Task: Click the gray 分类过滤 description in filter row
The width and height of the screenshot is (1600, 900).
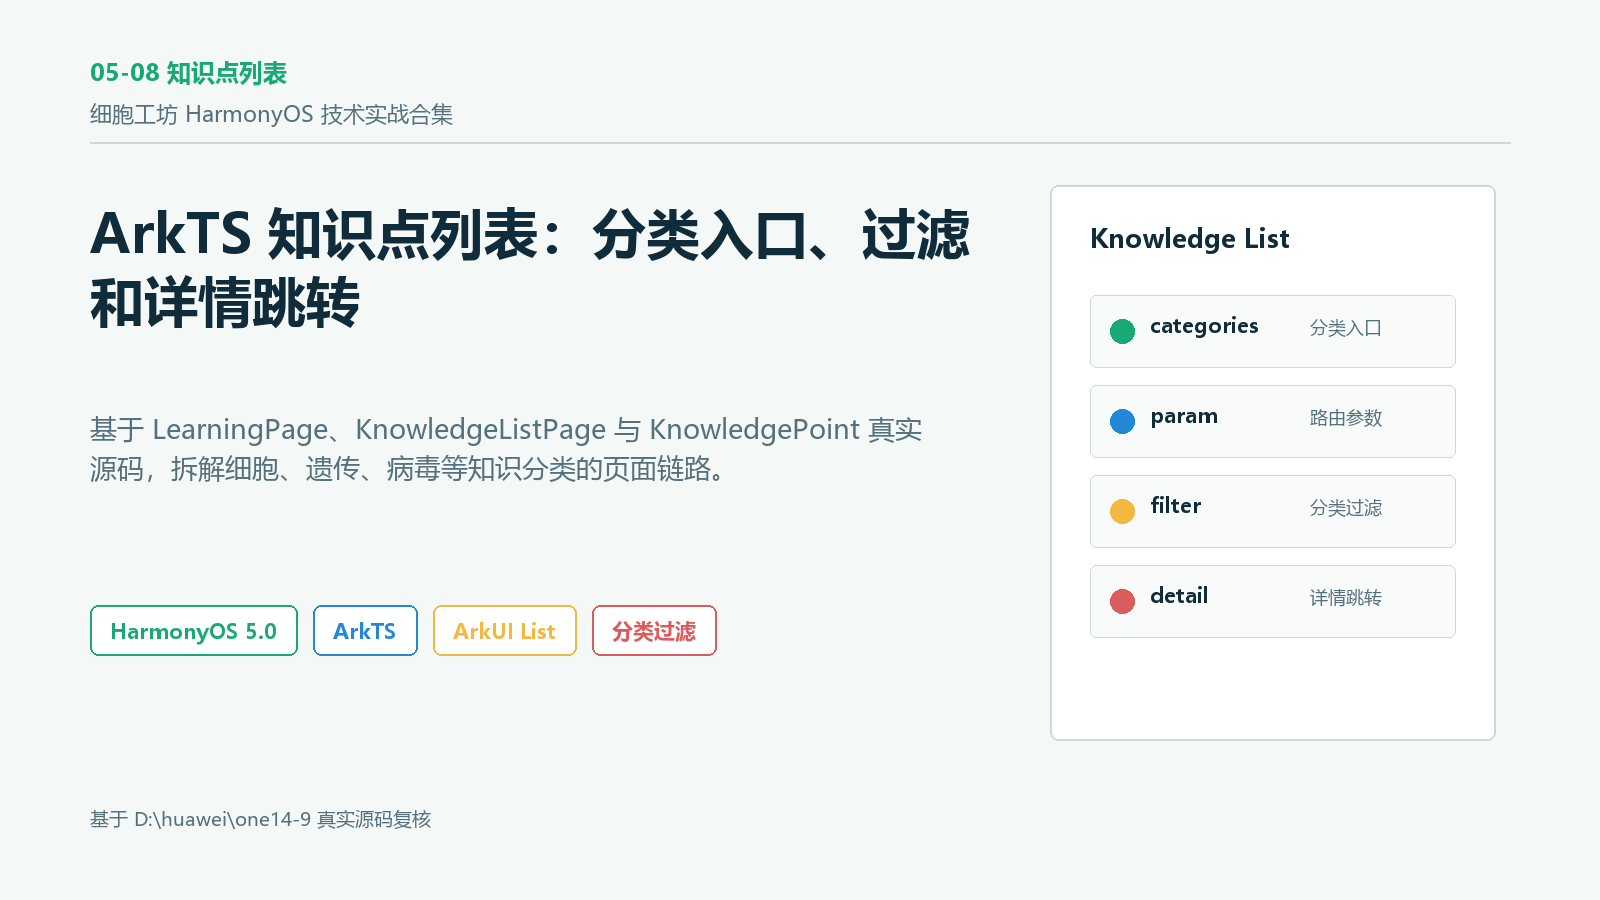Action: (1346, 508)
